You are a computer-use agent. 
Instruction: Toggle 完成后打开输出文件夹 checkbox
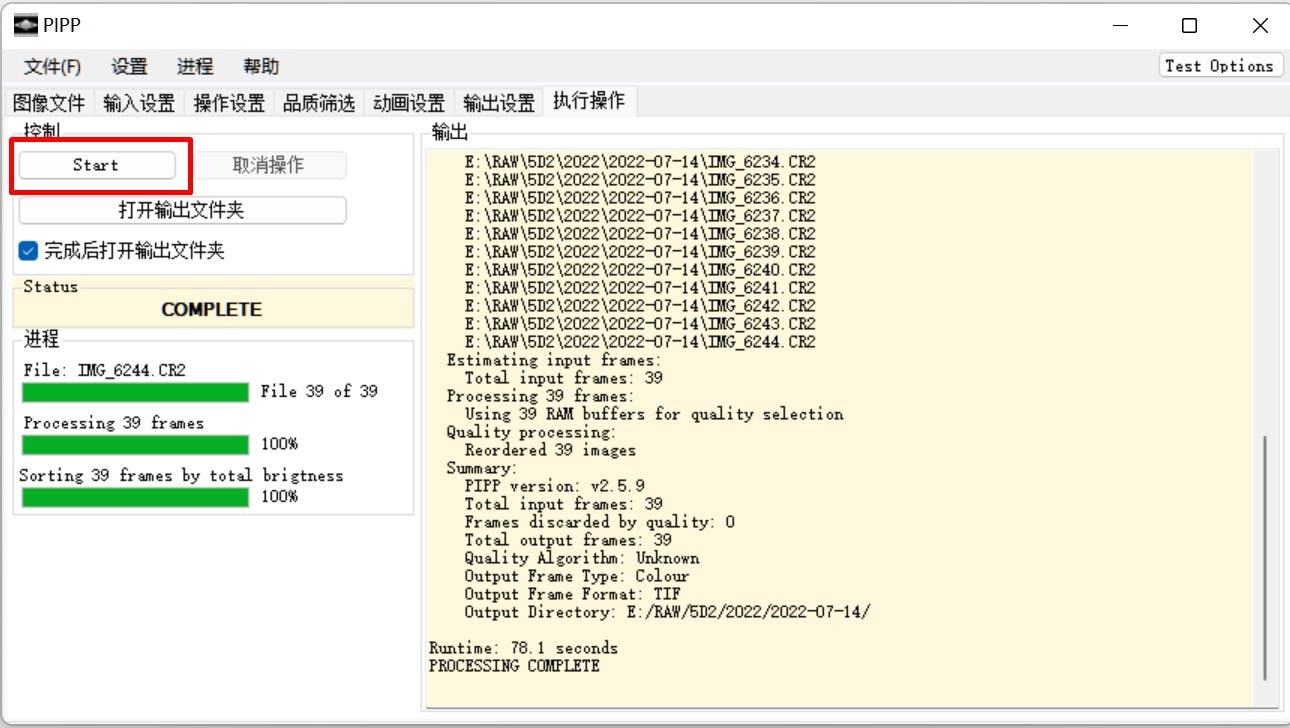[x=29, y=251]
